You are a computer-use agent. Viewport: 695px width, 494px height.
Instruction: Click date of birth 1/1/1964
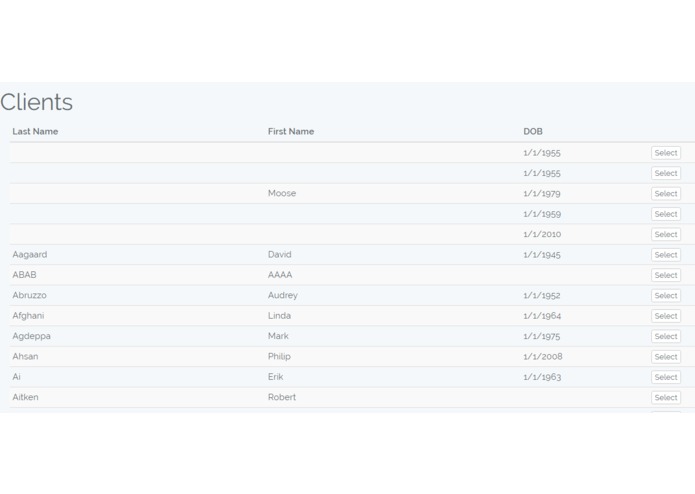(542, 316)
